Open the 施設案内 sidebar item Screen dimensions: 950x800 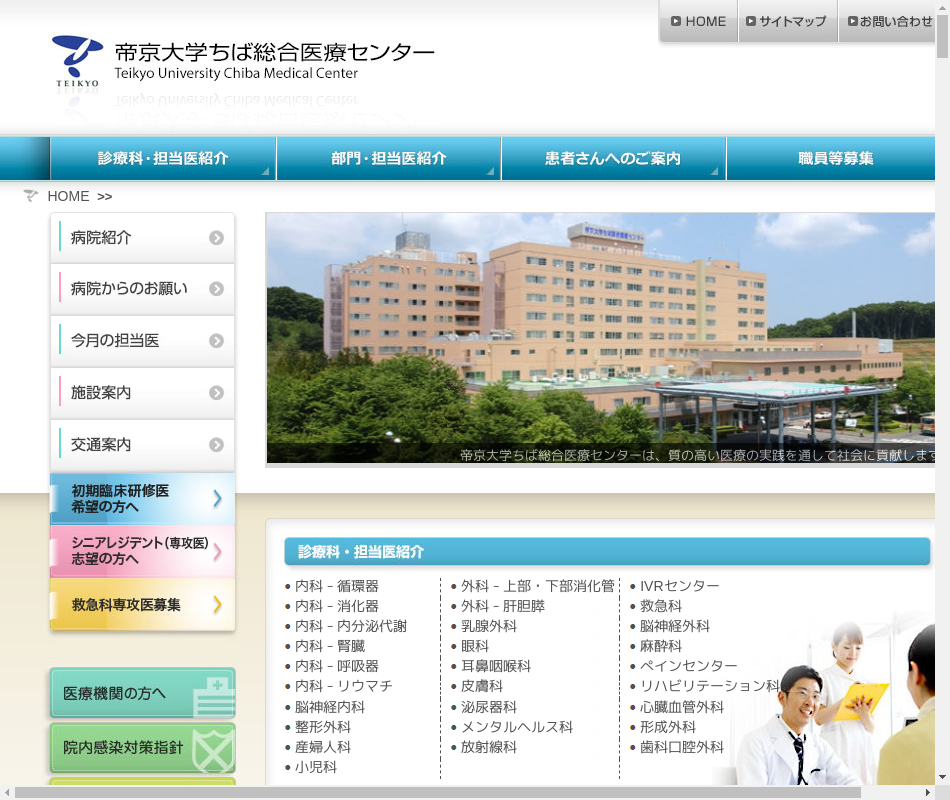tap(142, 393)
